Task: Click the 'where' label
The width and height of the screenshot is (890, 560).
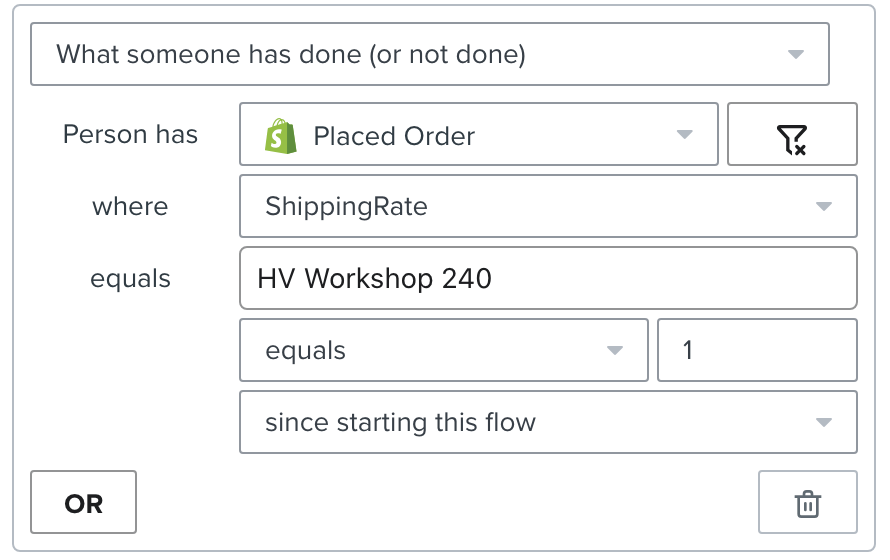Action: [x=130, y=207]
